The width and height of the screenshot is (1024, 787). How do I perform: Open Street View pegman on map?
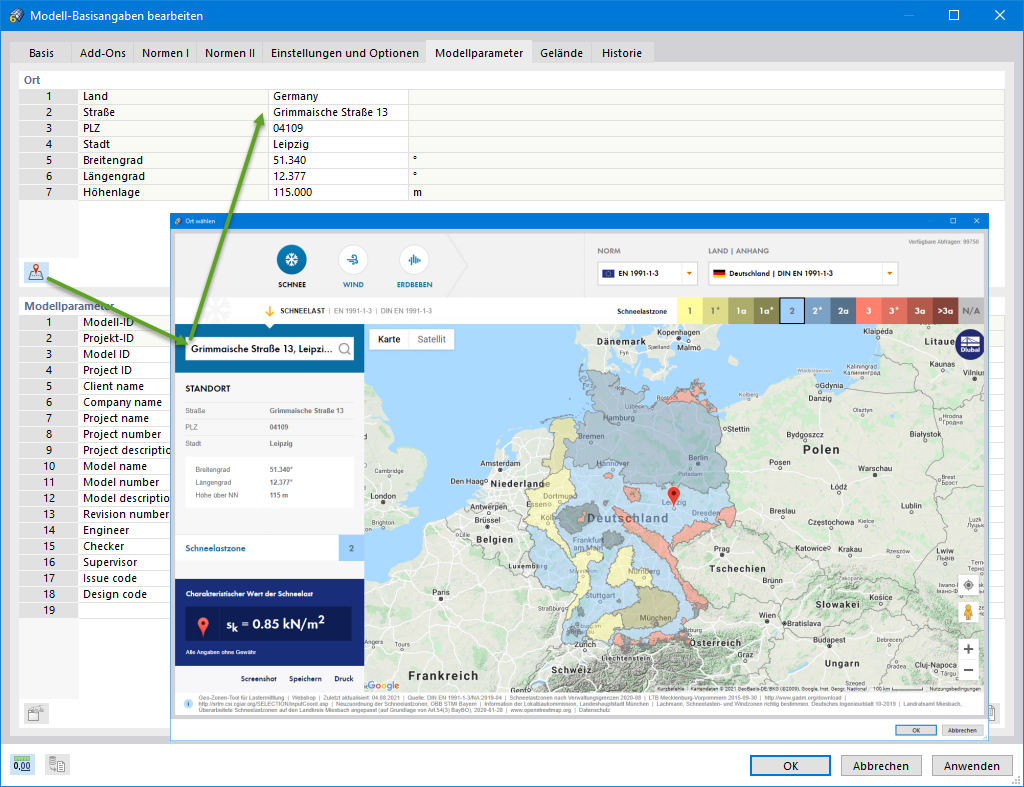click(x=968, y=612)
